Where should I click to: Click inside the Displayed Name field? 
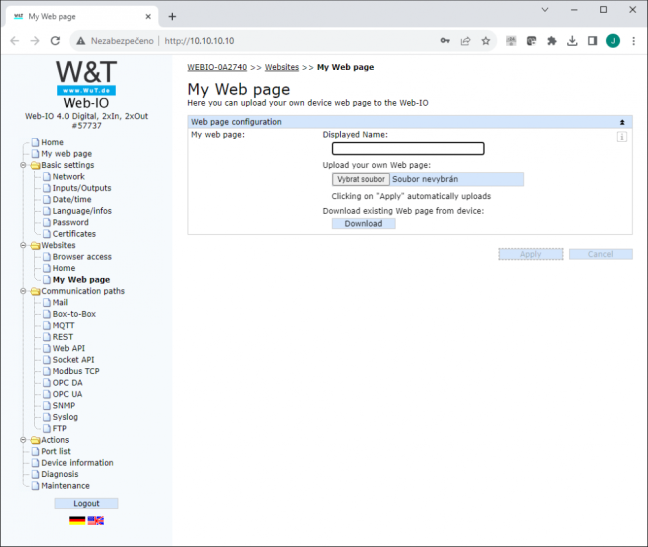[x=408, y=149]
